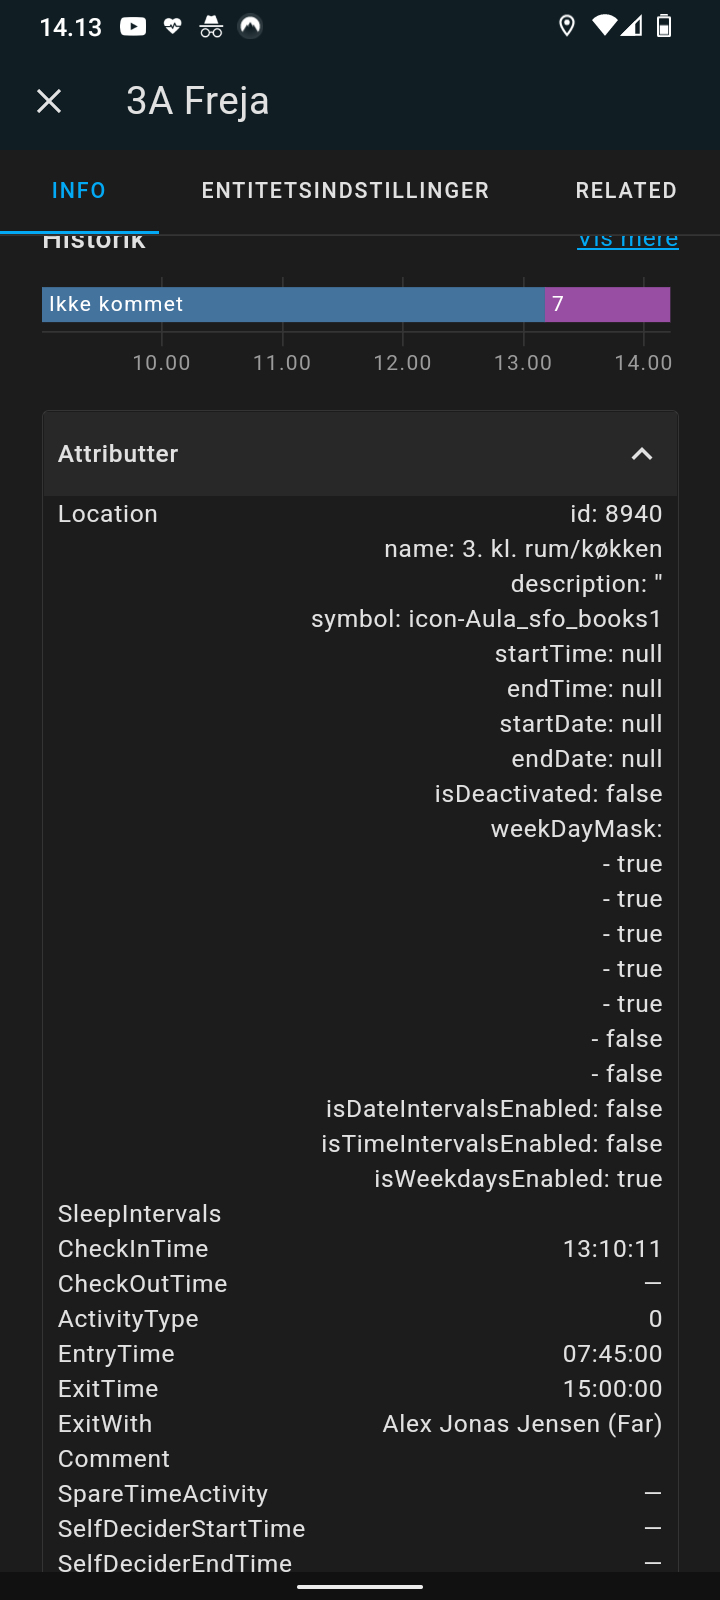Tap the Location attribute label
The width and height of the screenshot is (720, 1600).
107,513
